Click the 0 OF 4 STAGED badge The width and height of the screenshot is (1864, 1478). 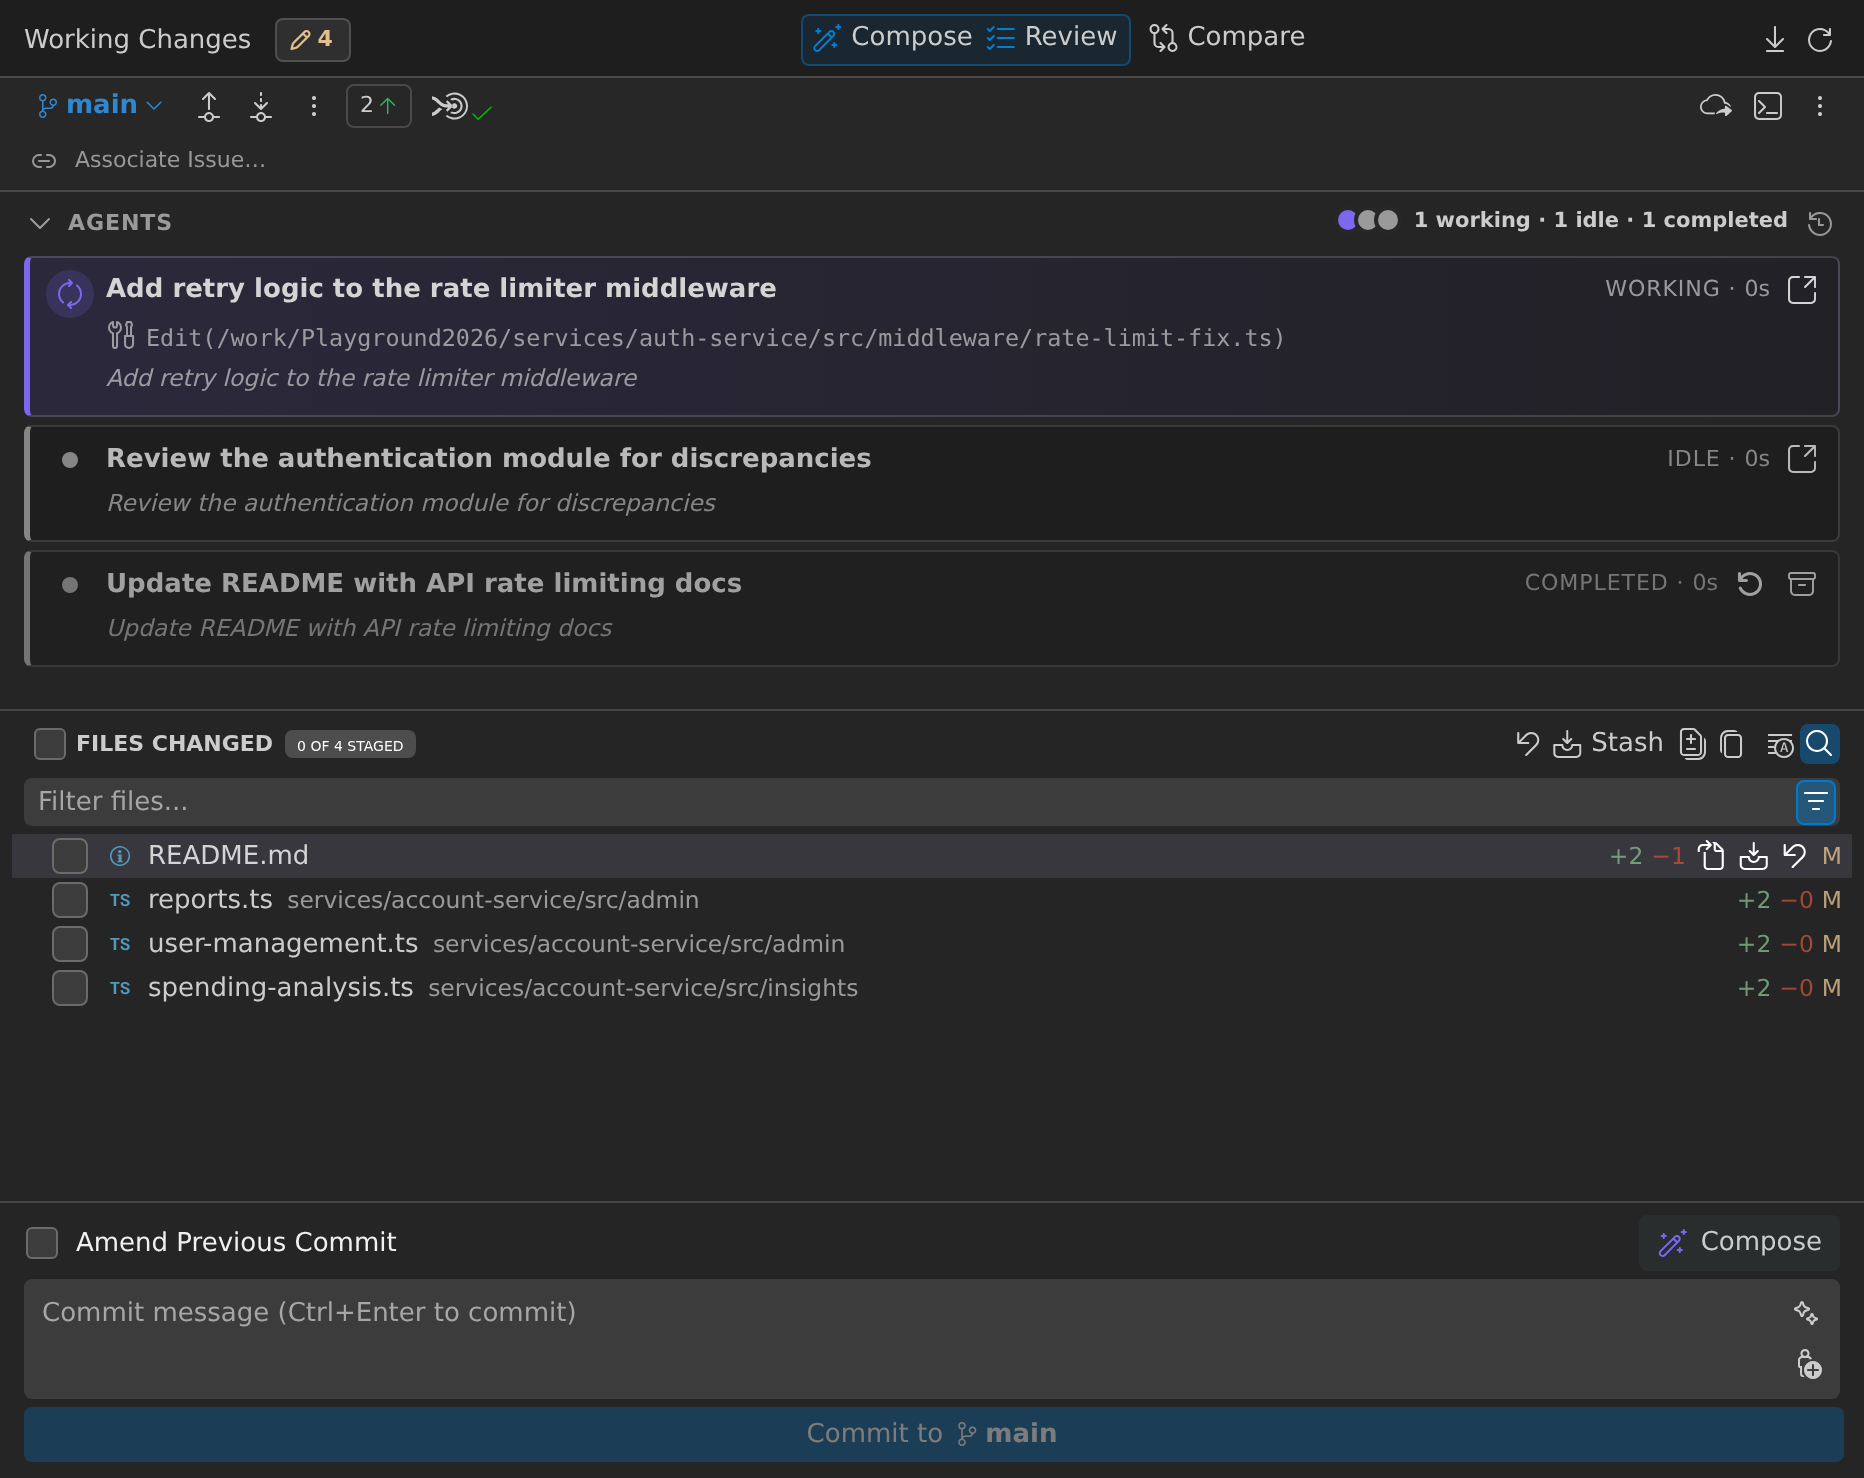point(350,745)
